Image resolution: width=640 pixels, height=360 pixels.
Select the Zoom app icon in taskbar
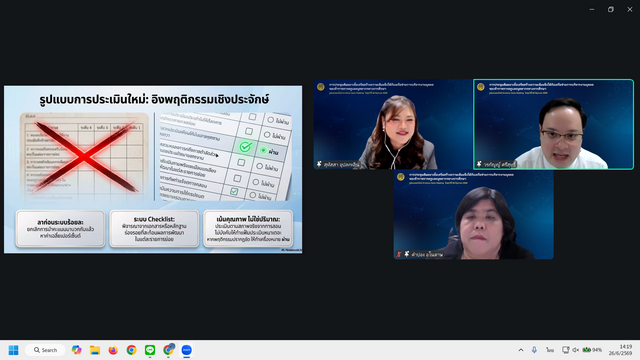click(187, 350)
